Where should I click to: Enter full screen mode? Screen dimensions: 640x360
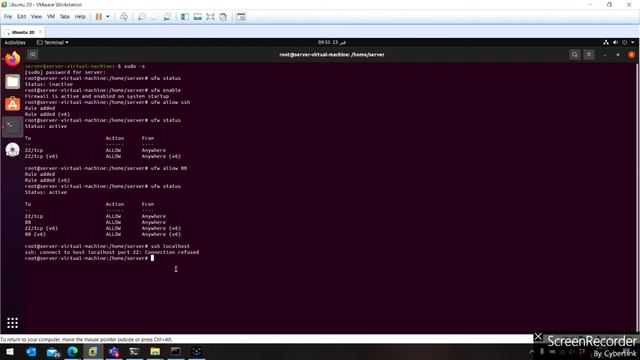tap(210, 17)
